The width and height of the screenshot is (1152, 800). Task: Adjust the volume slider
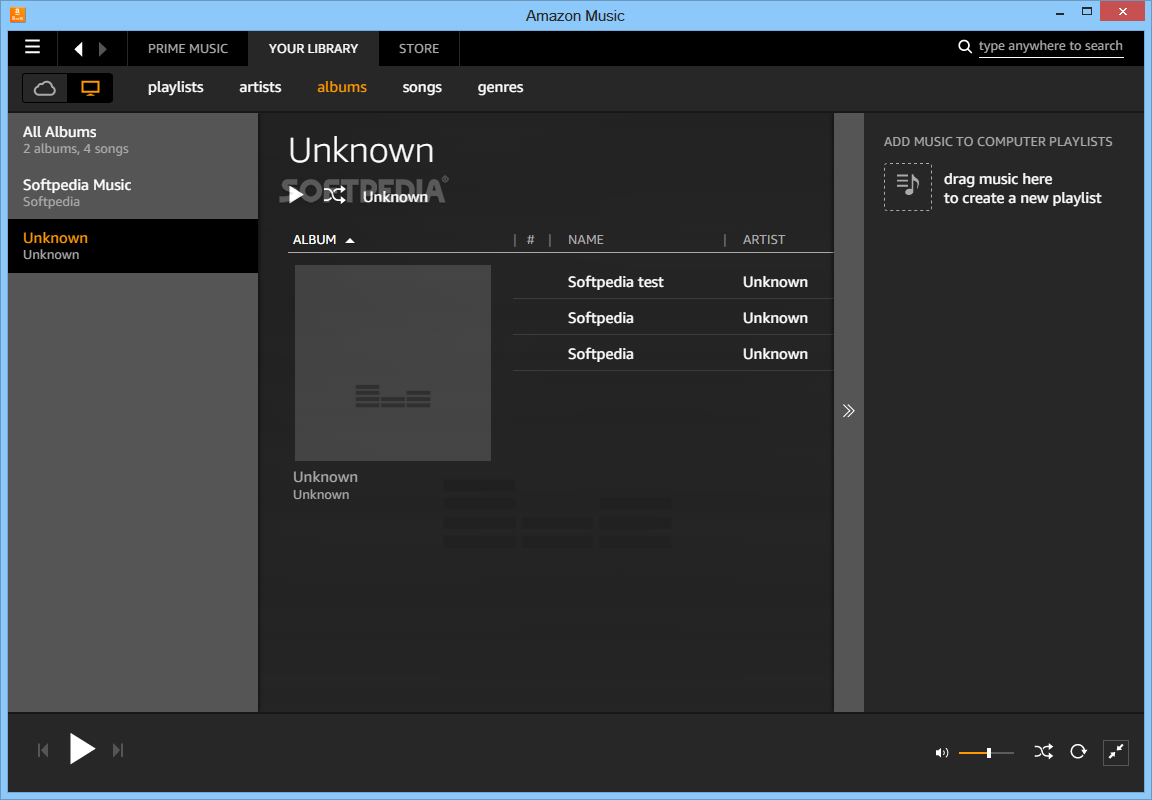[x=986, y=752]
